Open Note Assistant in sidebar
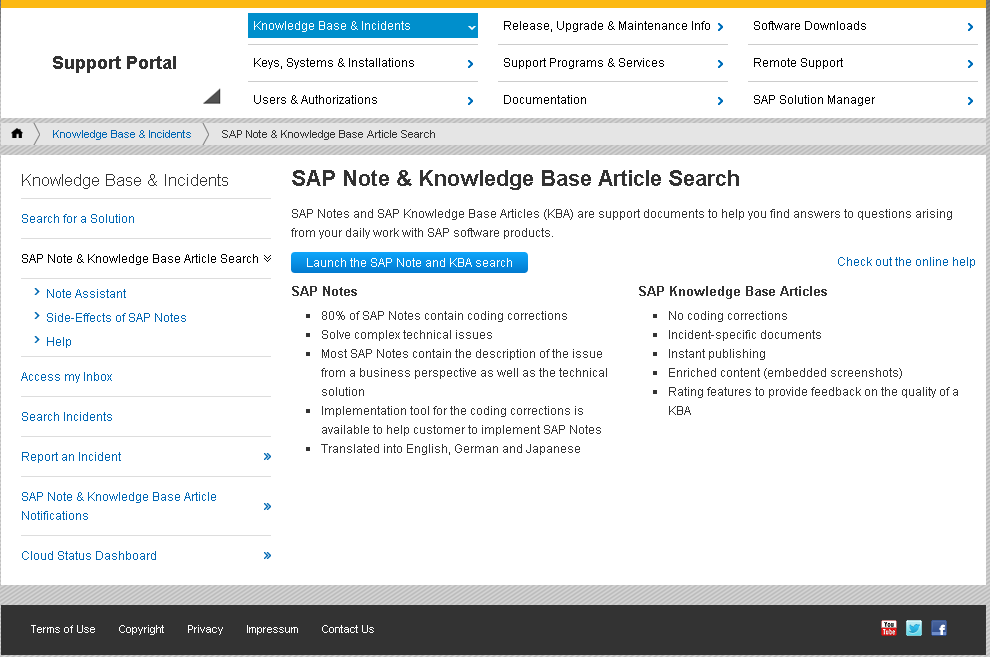Image resolution: width=990 pixels, height=657 pixels. (86, 294)
